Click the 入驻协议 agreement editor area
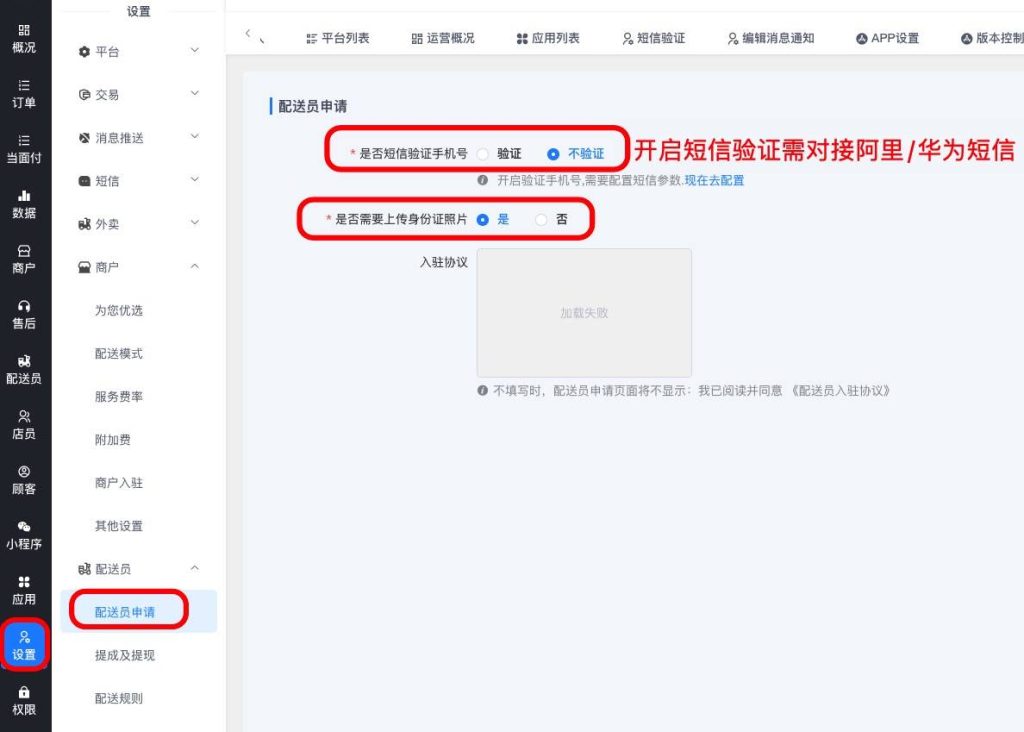The height and width of the screenshot is (732, 1024). pyautogui.click(x=584, y=313)
